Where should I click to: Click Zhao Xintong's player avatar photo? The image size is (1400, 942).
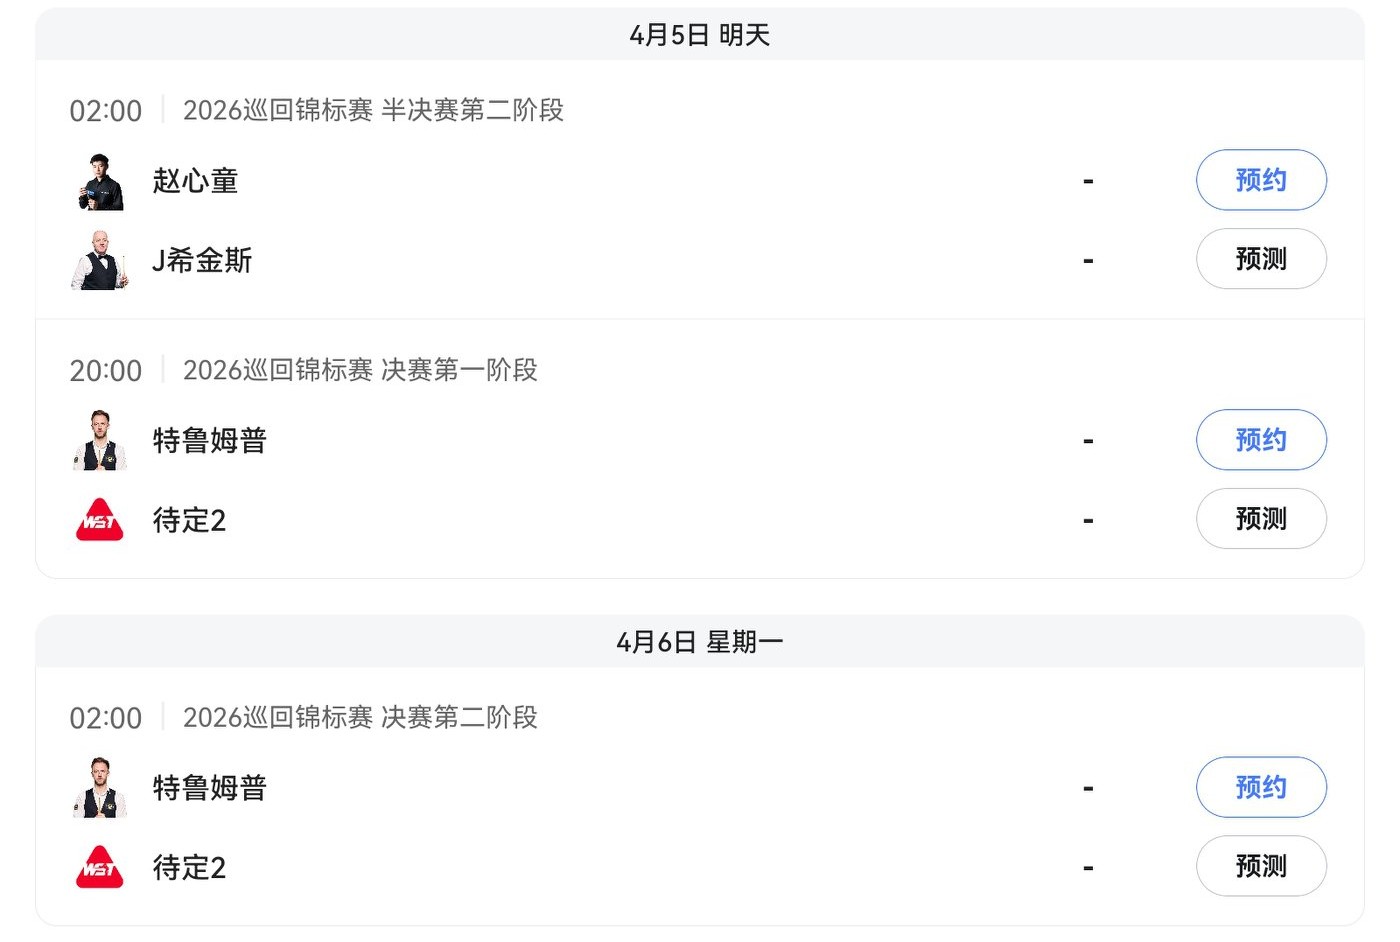pos(100,181)
